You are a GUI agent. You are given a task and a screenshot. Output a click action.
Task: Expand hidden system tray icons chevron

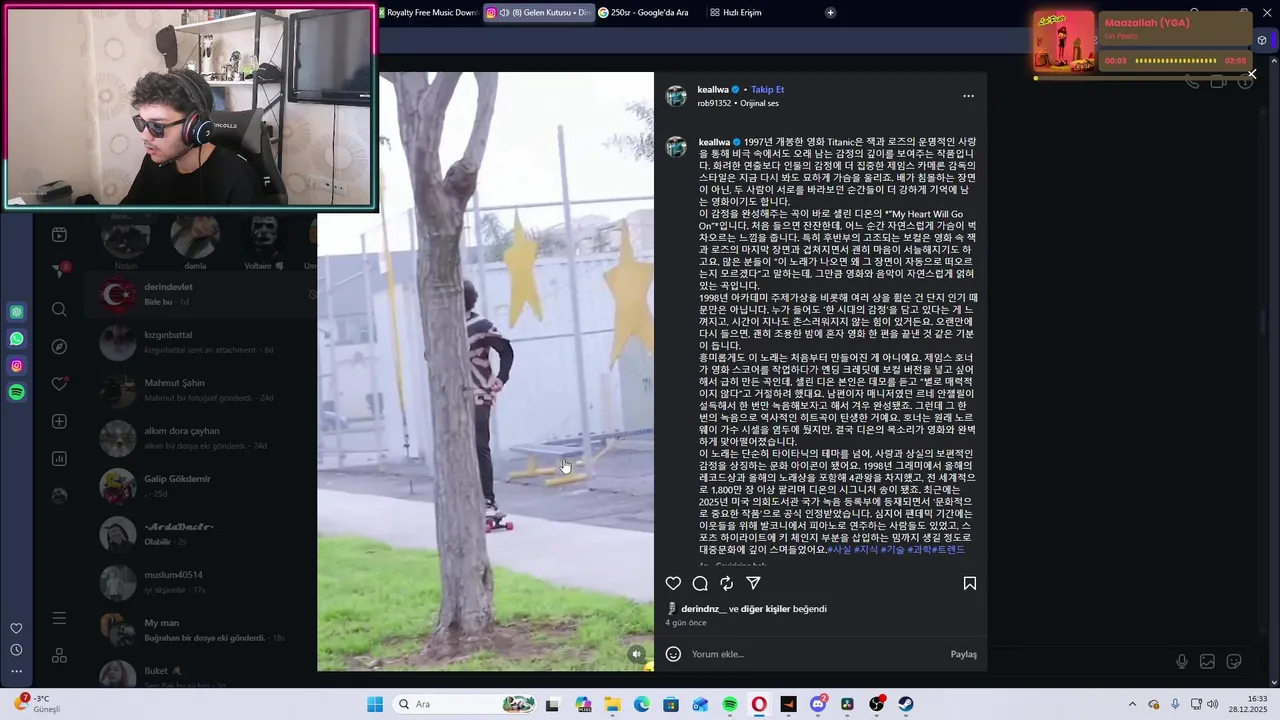(1132, 704)
